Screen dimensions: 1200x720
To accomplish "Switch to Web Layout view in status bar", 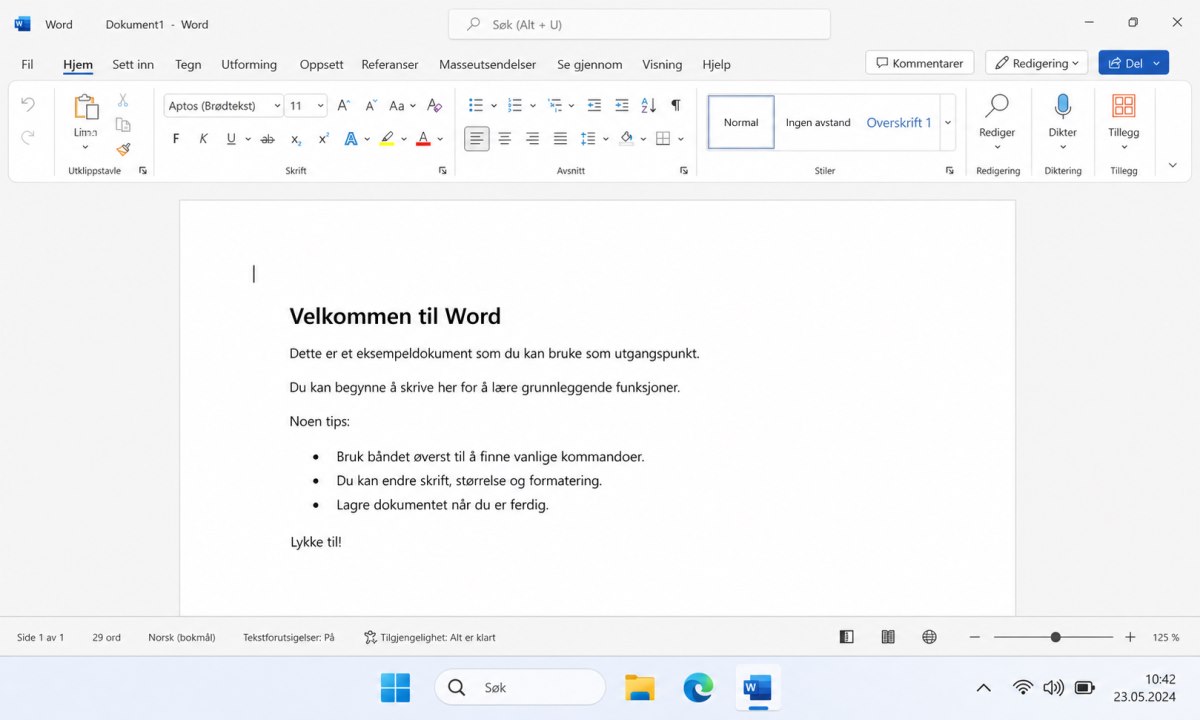I will (x=929, y=637).
